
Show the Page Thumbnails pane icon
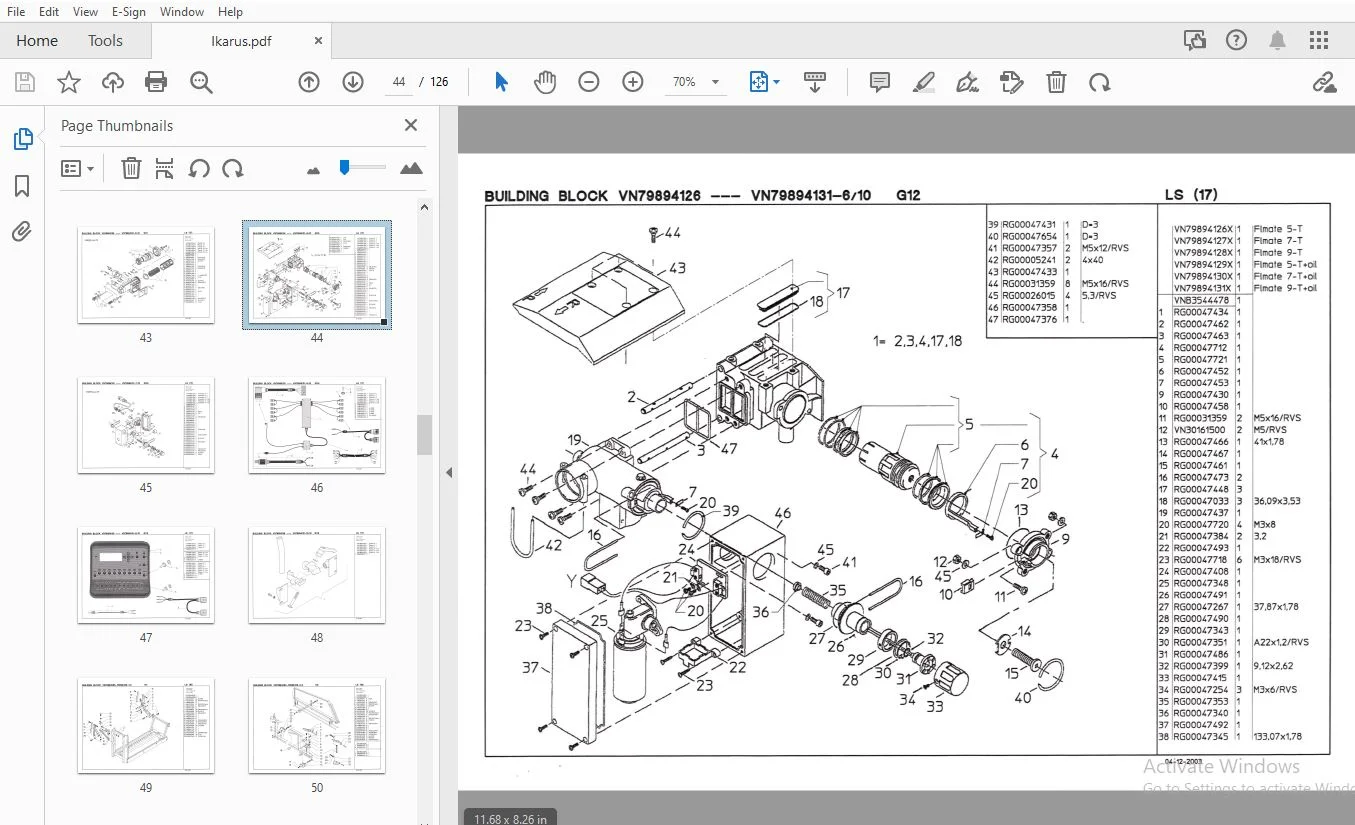(x=22, y=139)
